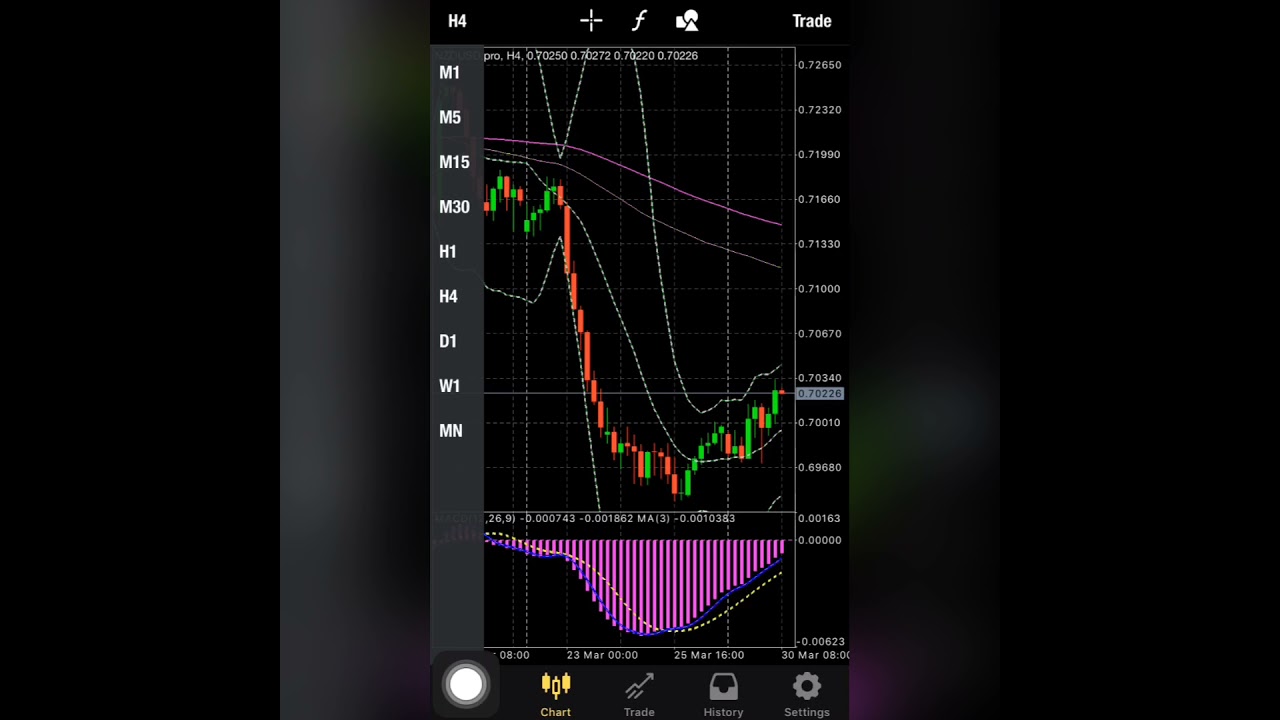Viewport: 1280px width, 720px height.
Task: Choose the MN monthly timeframe
Action: point(451,431)
